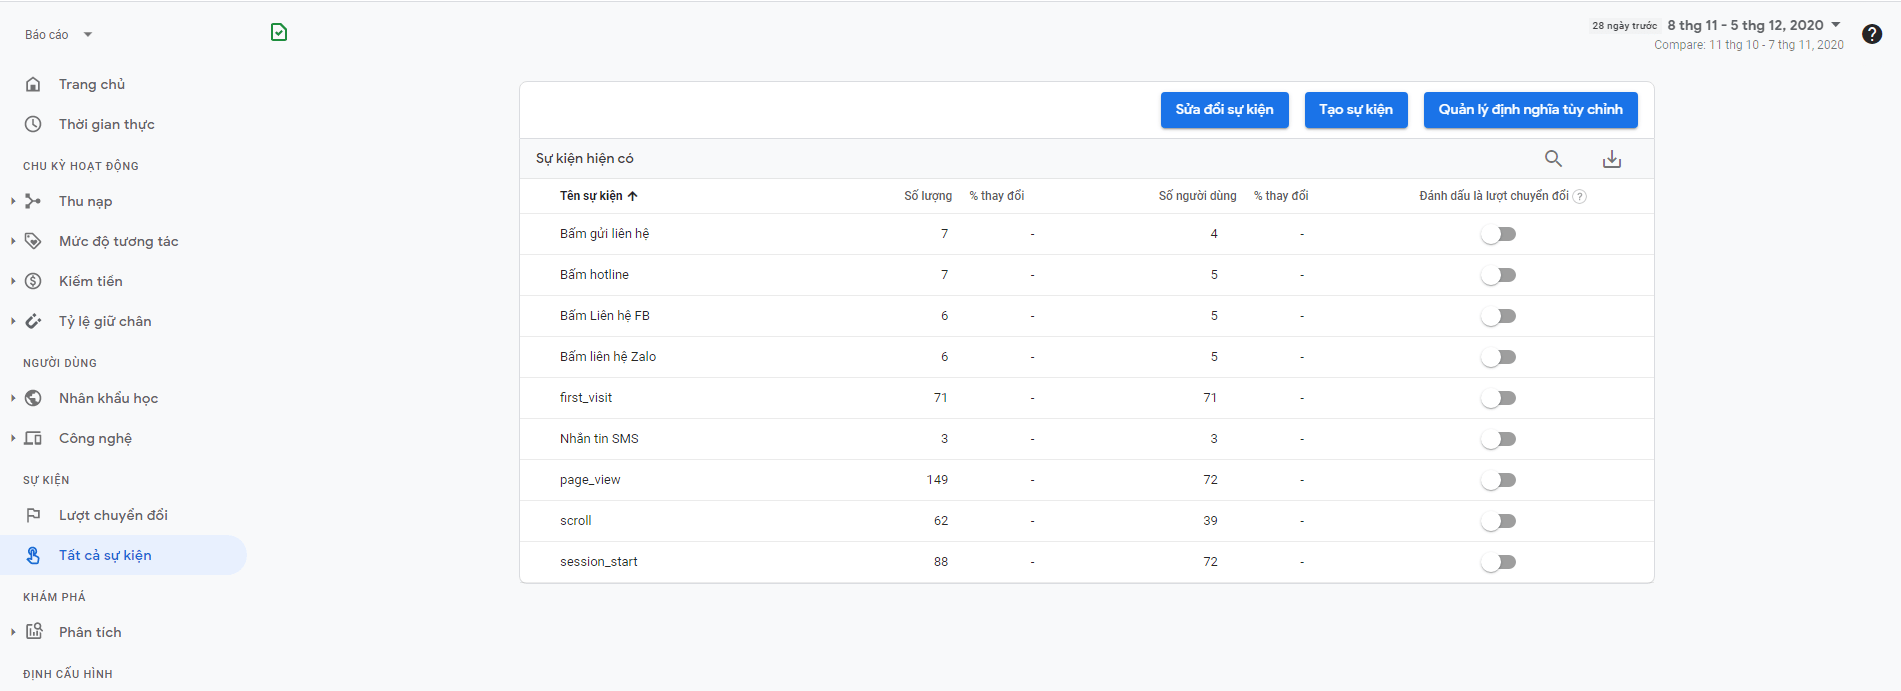The width and height of the screenshot is (1901, 691).
Task: Click the conversion marking help tooltip icon
Action: 1580,196
